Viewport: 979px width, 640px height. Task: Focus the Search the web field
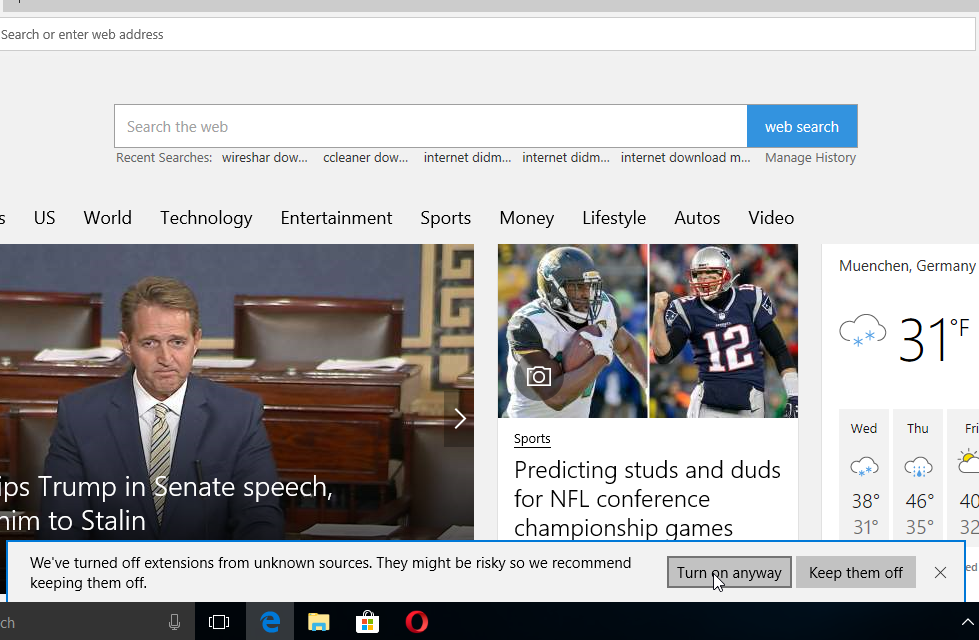pos(431,126)
